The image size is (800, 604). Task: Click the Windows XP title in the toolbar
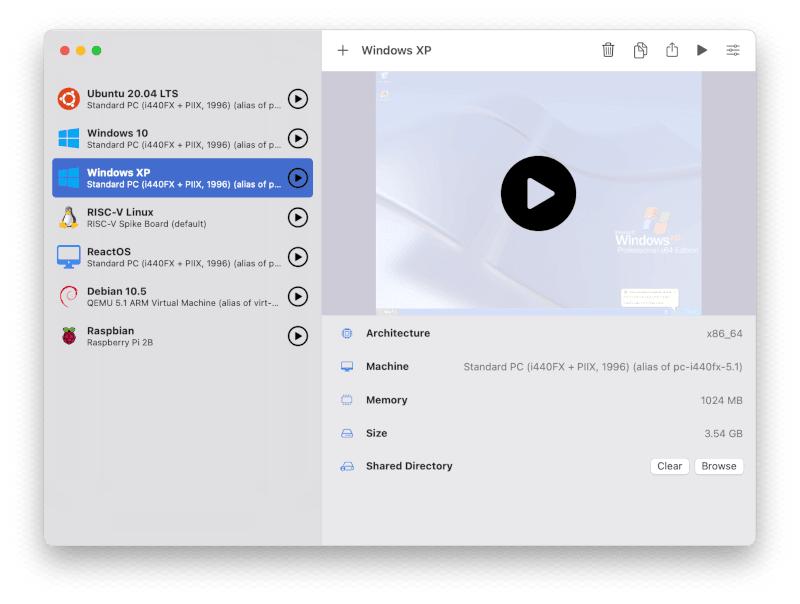pos(396,51)
